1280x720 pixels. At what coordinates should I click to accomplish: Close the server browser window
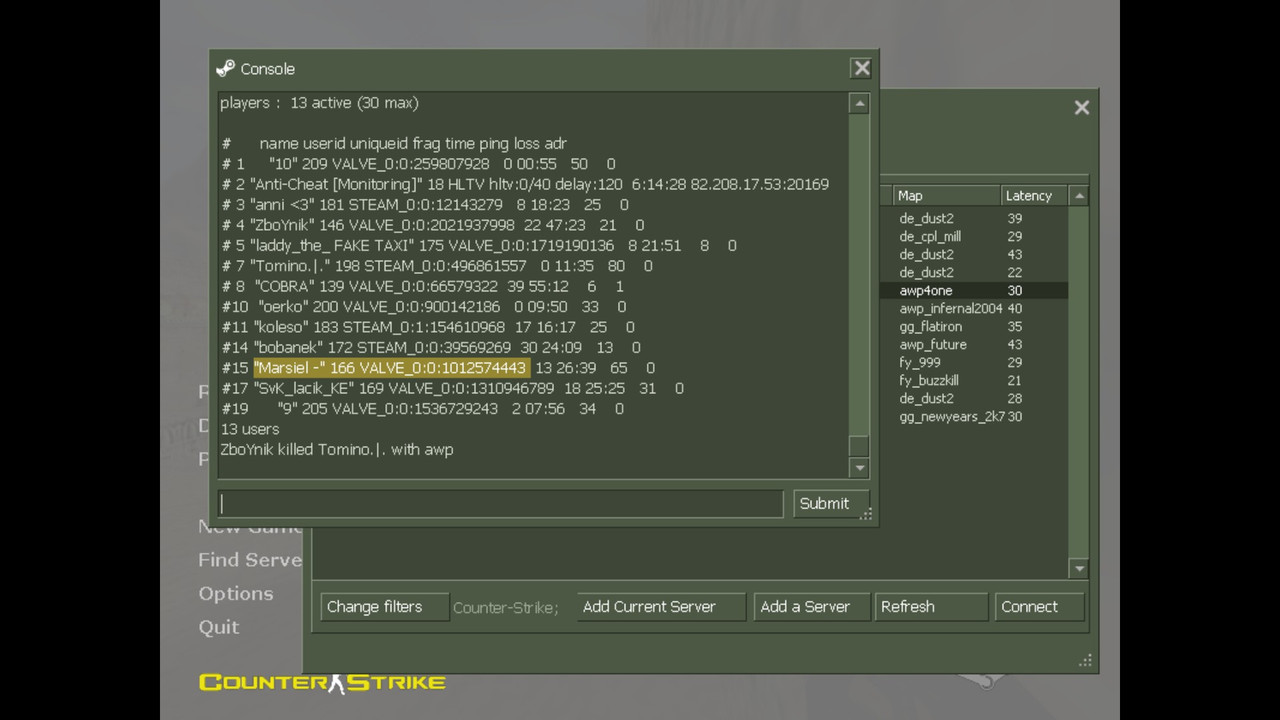pos(1082,107)
